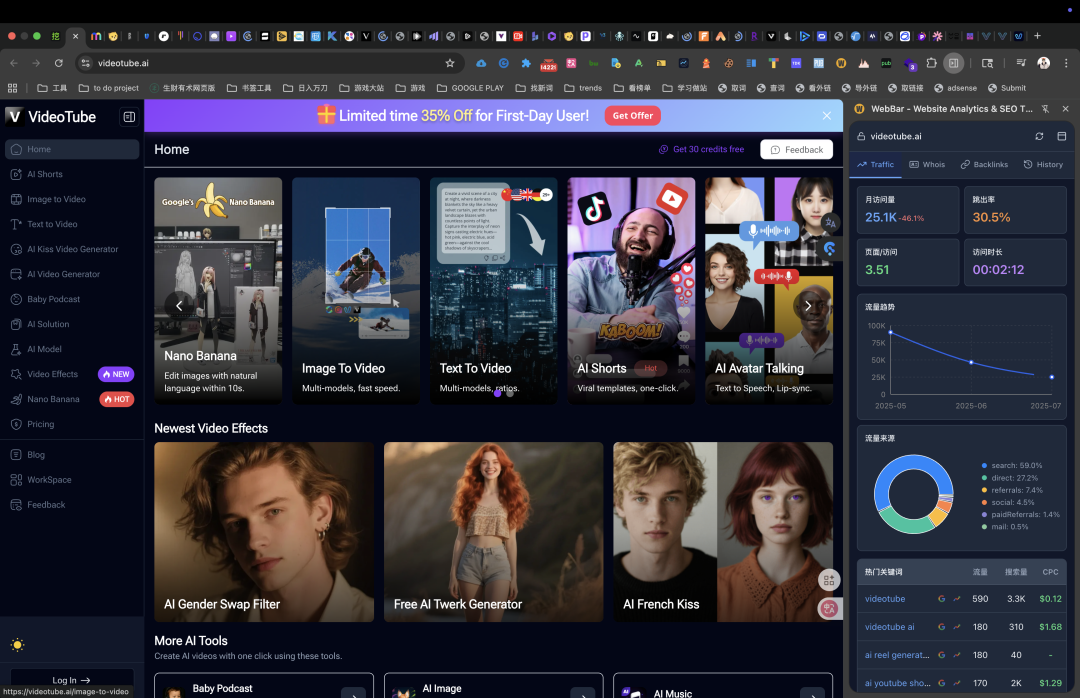This screenshot has height=698, width=1080.
Task: Open the Nano Banana feature card
Action: click(x=218, y=290)
